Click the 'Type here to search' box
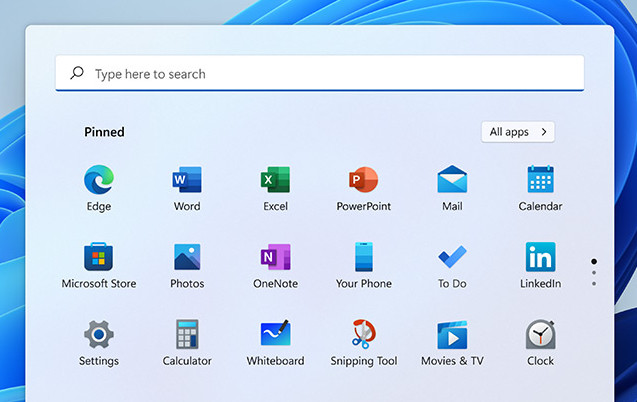 pos(320,73)
